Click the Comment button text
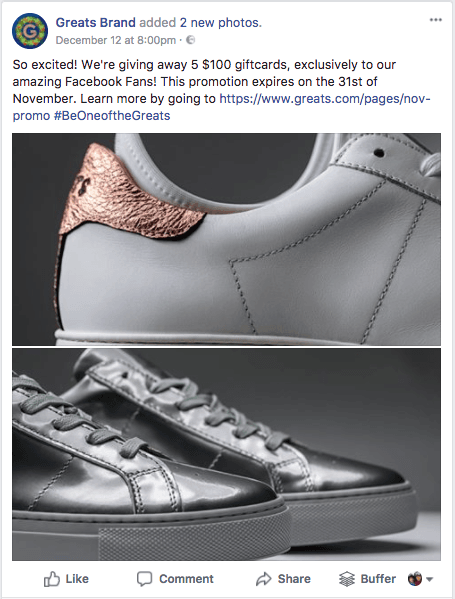The width and height of the screenshot is (455, 599). (x=186, y=579)
